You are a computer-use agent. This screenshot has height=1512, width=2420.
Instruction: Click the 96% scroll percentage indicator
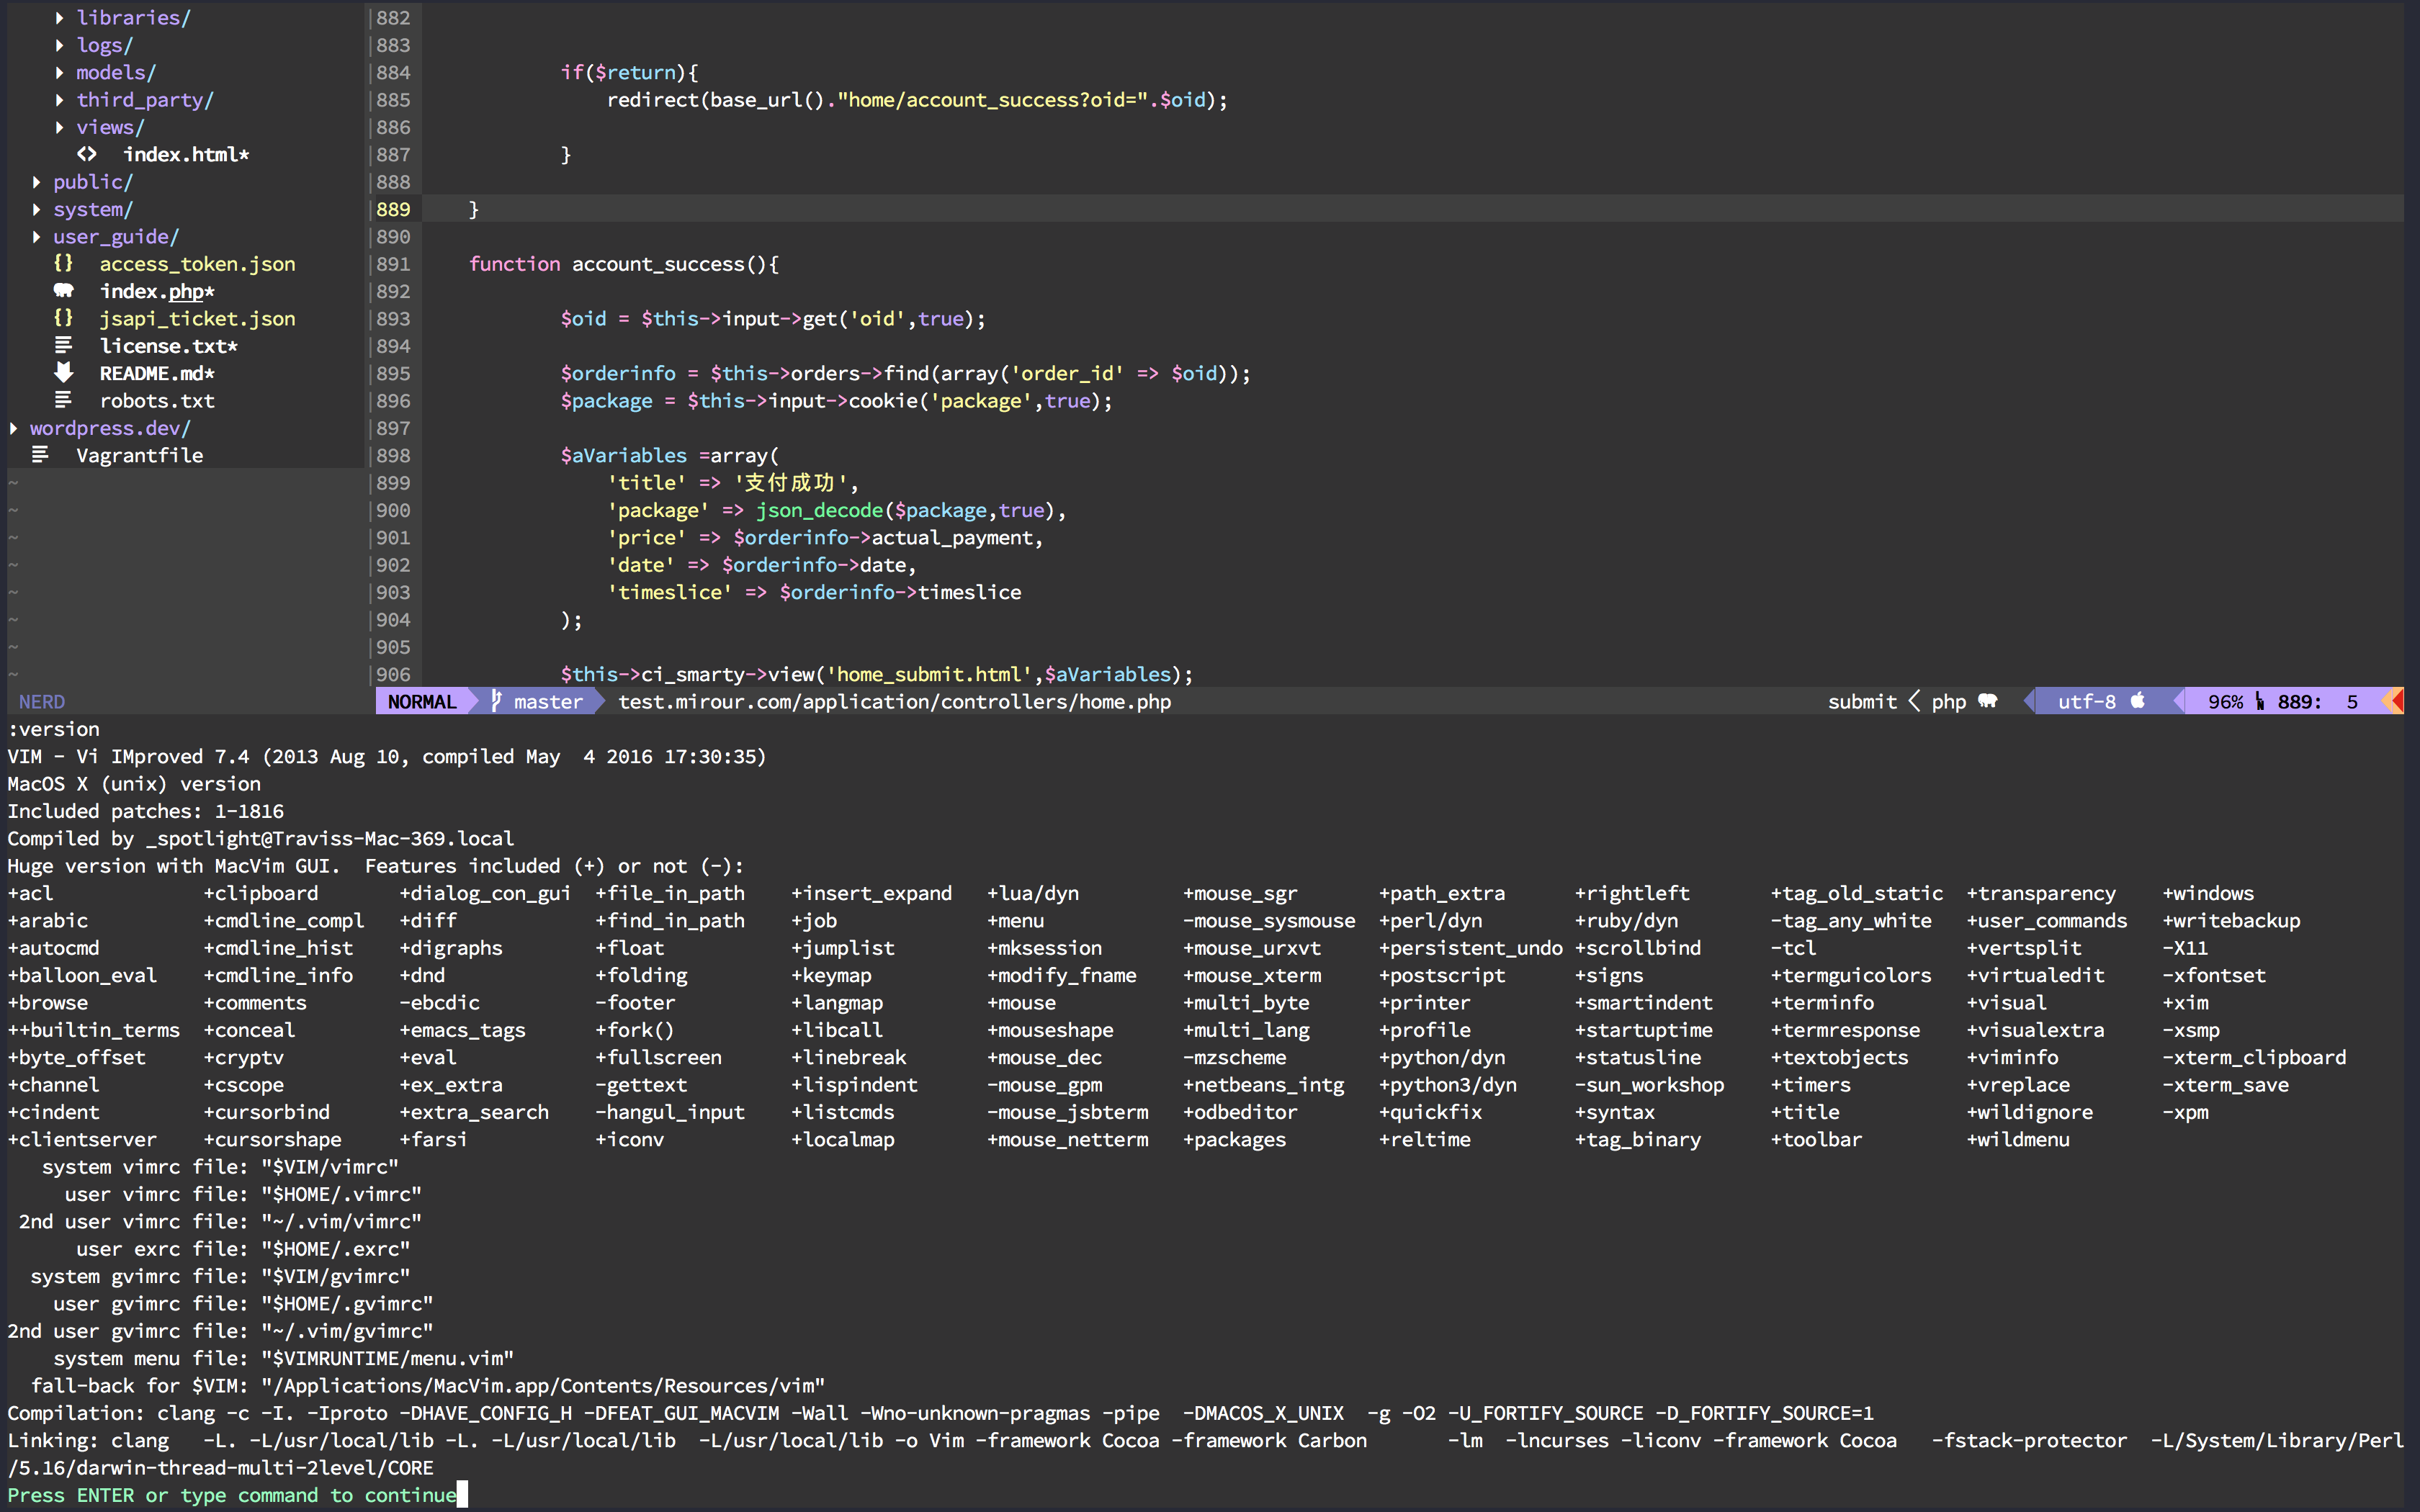coord(2225,701)
